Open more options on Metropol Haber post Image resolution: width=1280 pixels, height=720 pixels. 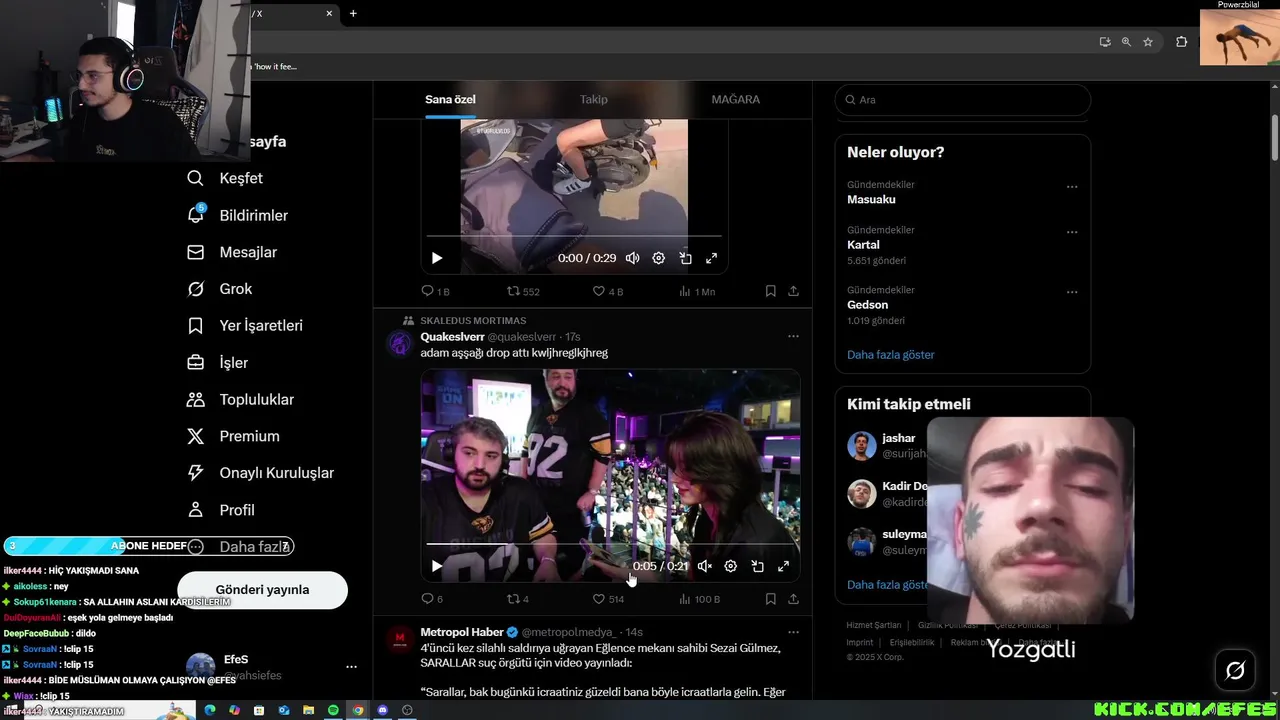793,632
